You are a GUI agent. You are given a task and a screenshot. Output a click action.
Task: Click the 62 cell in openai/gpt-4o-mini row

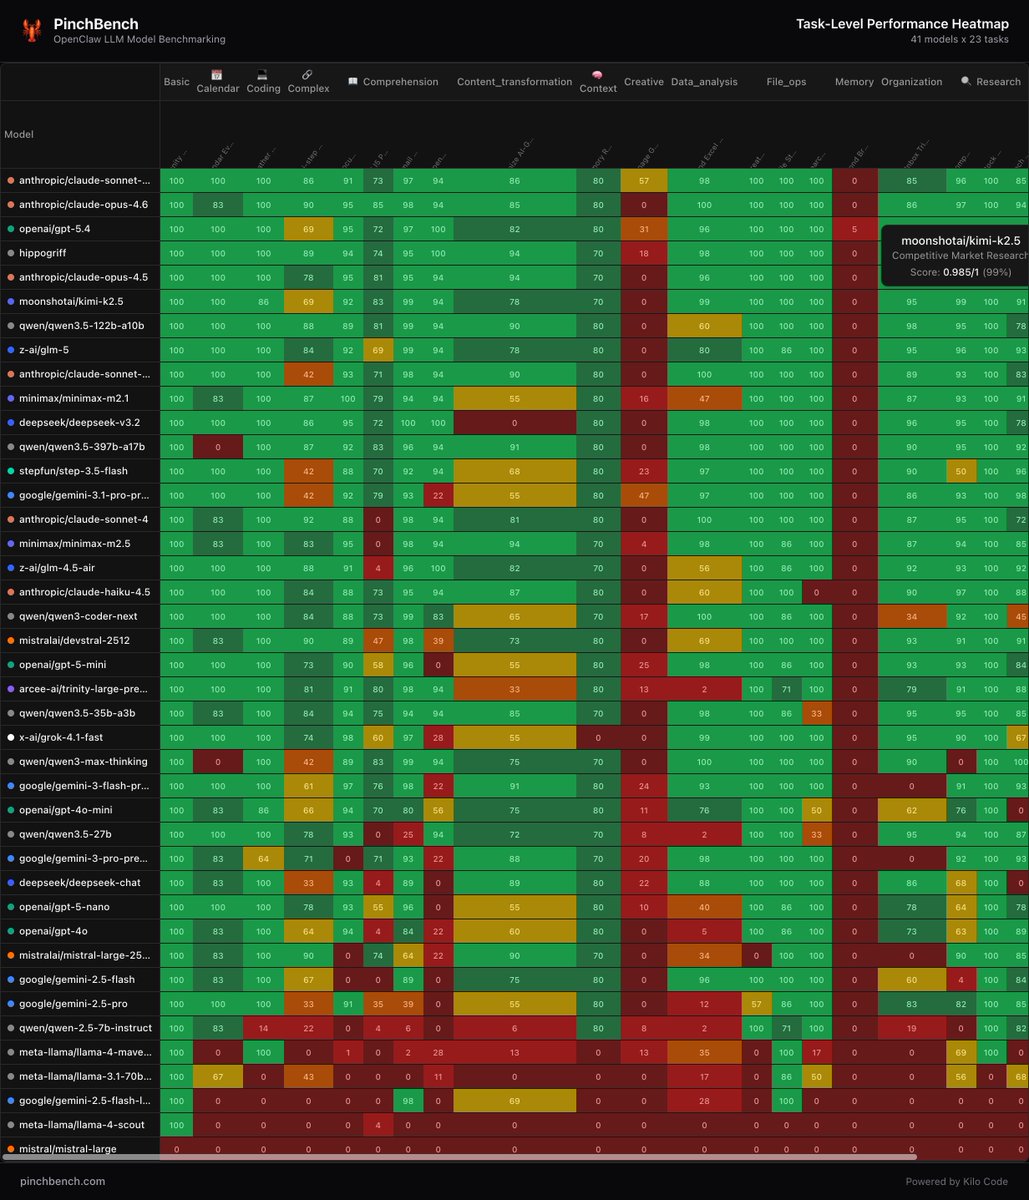click(x=911, y=810)
